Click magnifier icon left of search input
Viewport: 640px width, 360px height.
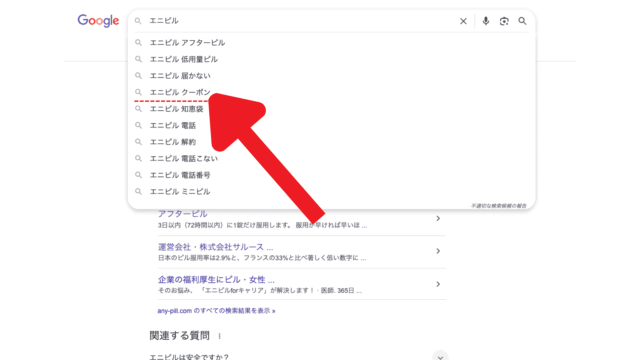[x=138, y=21]
